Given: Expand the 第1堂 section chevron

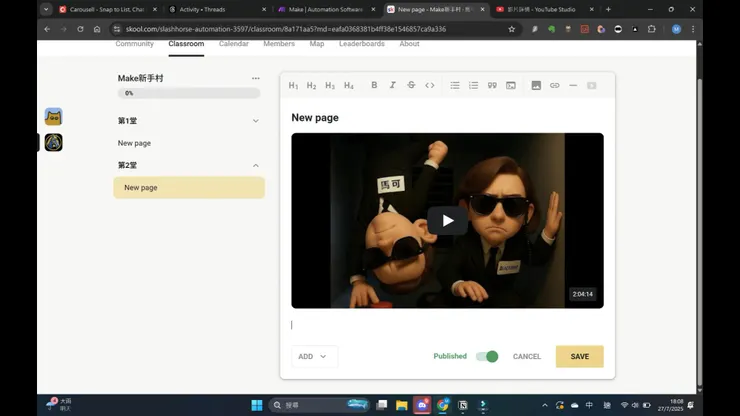Looking at the screenshot, I should [255, 121].
